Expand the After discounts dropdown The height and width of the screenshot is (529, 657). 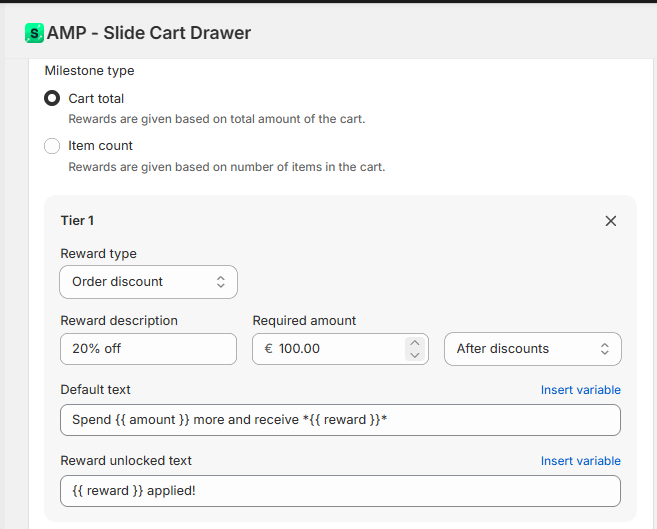pyautogui.click(x=532, y=349)
